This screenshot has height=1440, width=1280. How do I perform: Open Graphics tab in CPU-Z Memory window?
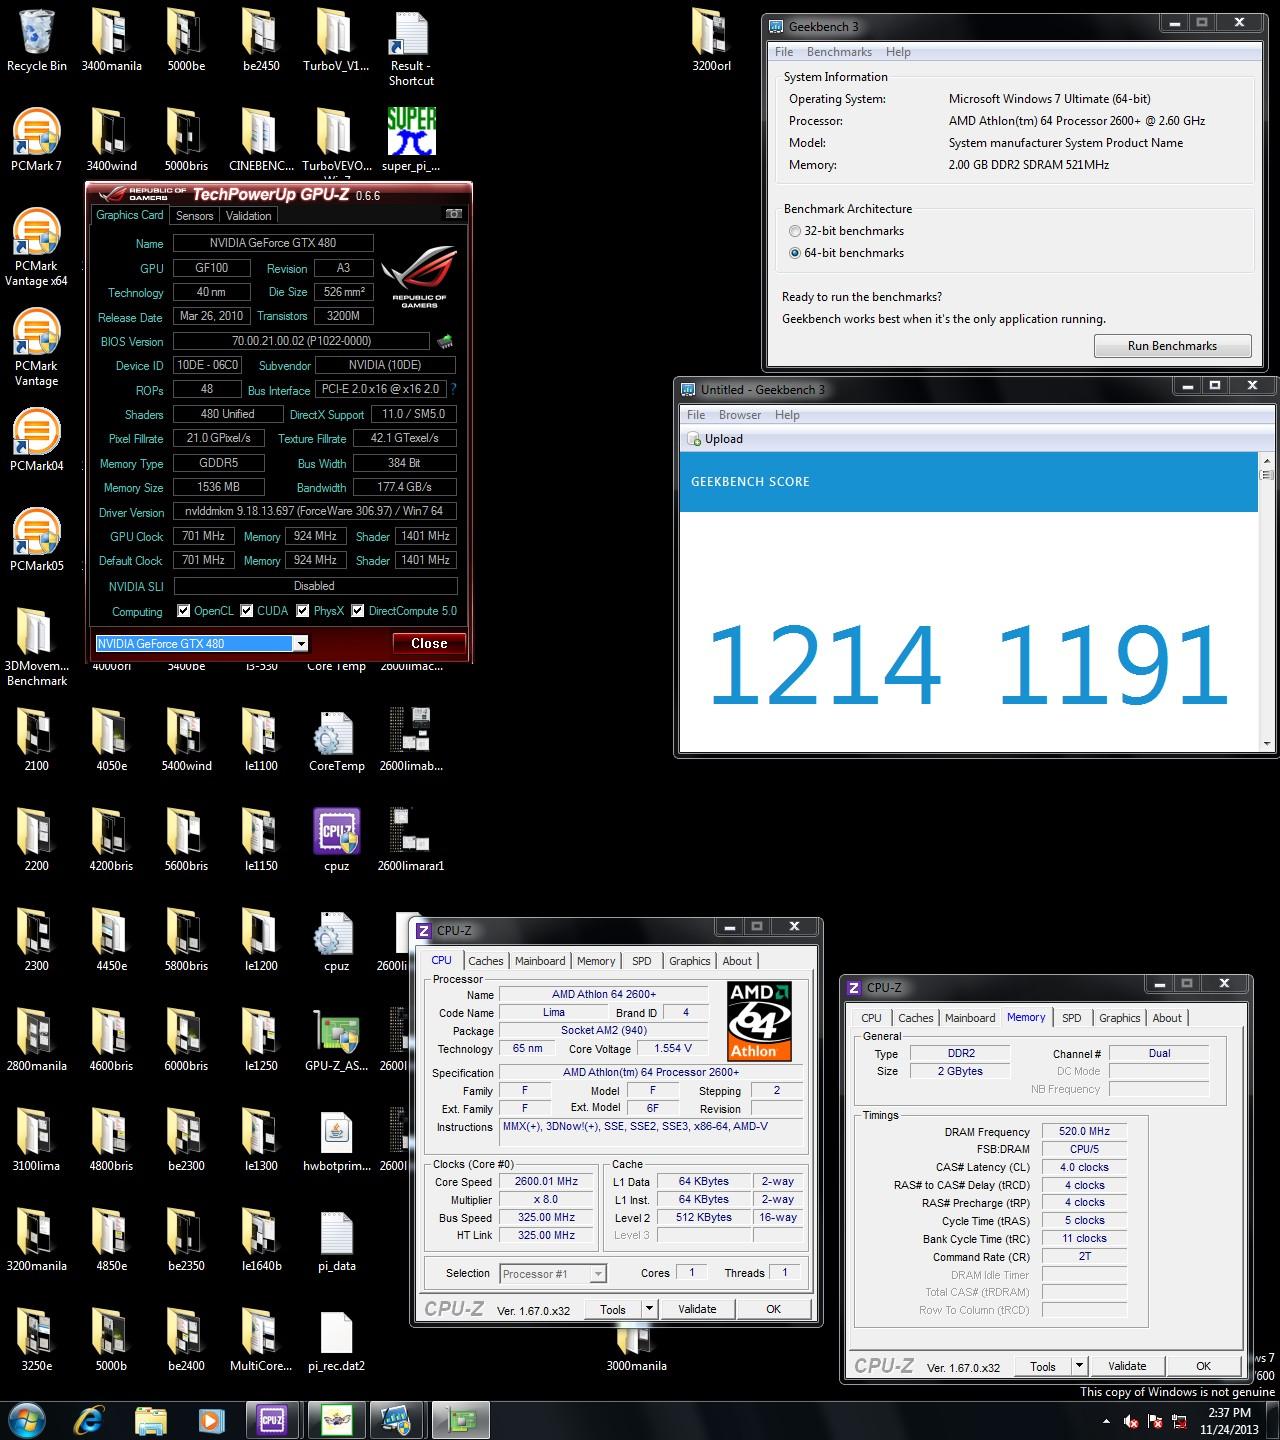point(1119,1018)
